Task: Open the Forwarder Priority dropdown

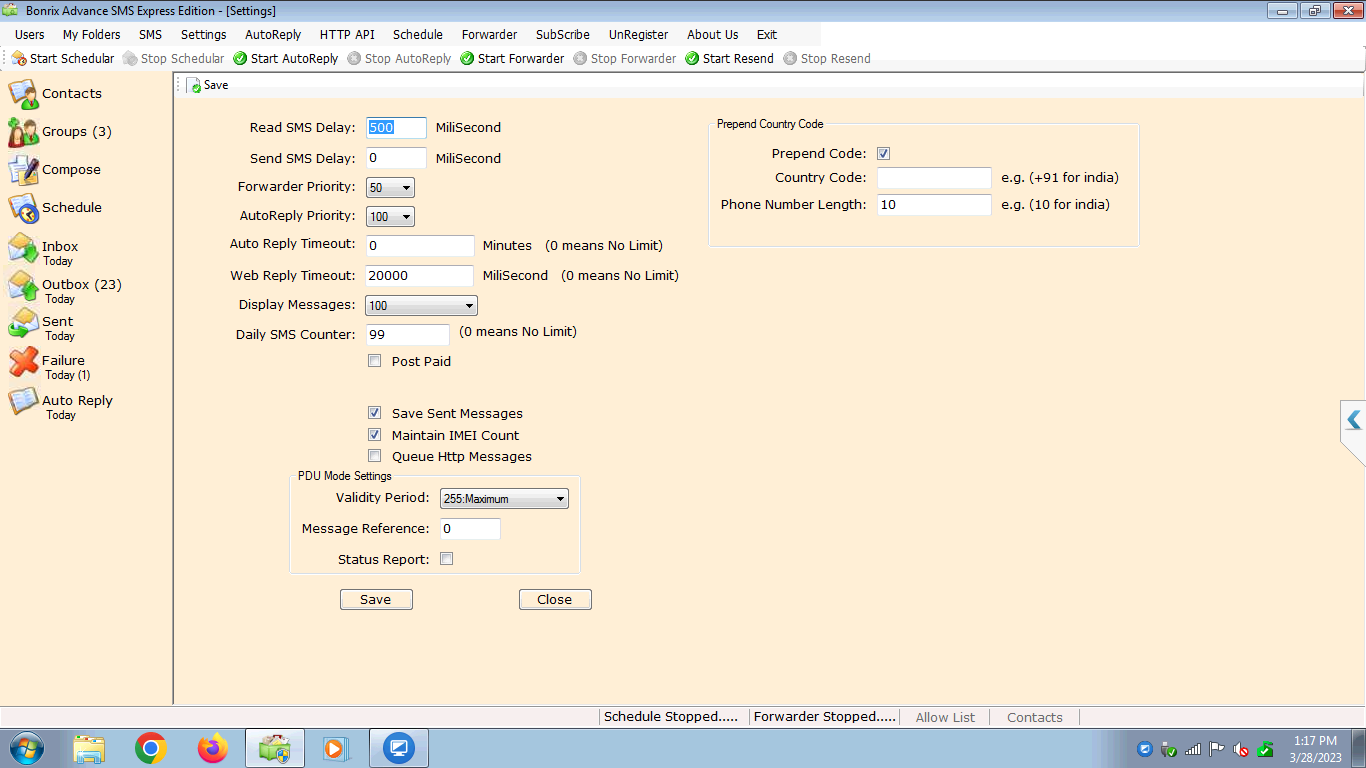Action: (x=391, y=187)
